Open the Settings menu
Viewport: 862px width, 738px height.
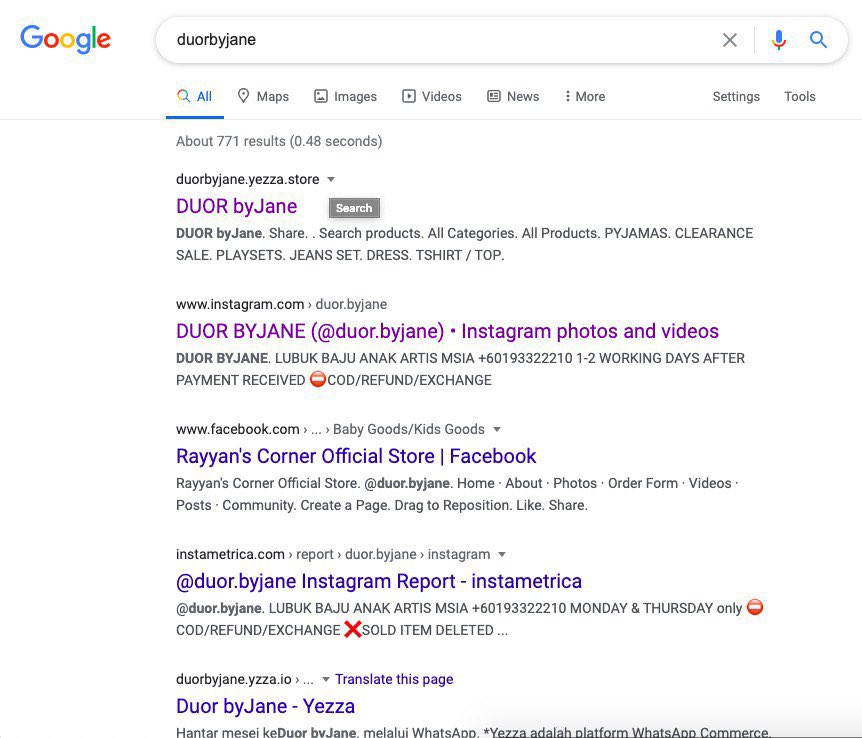(736, 96)
